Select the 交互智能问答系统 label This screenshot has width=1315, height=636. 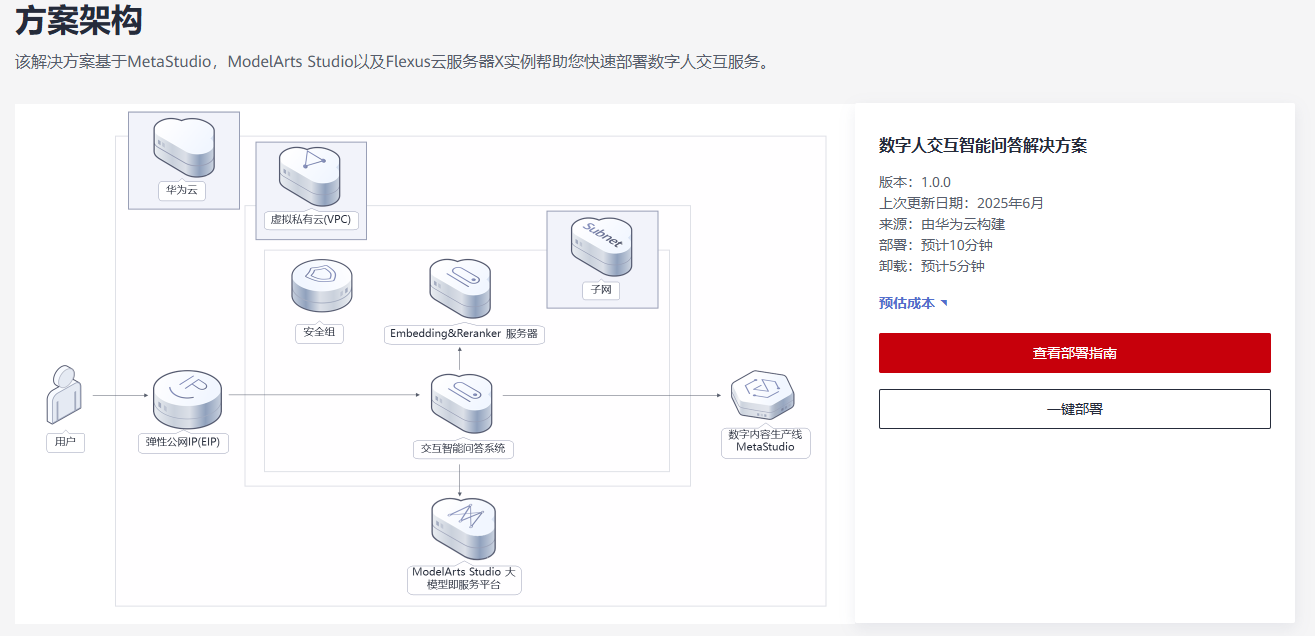coord(462,449)
